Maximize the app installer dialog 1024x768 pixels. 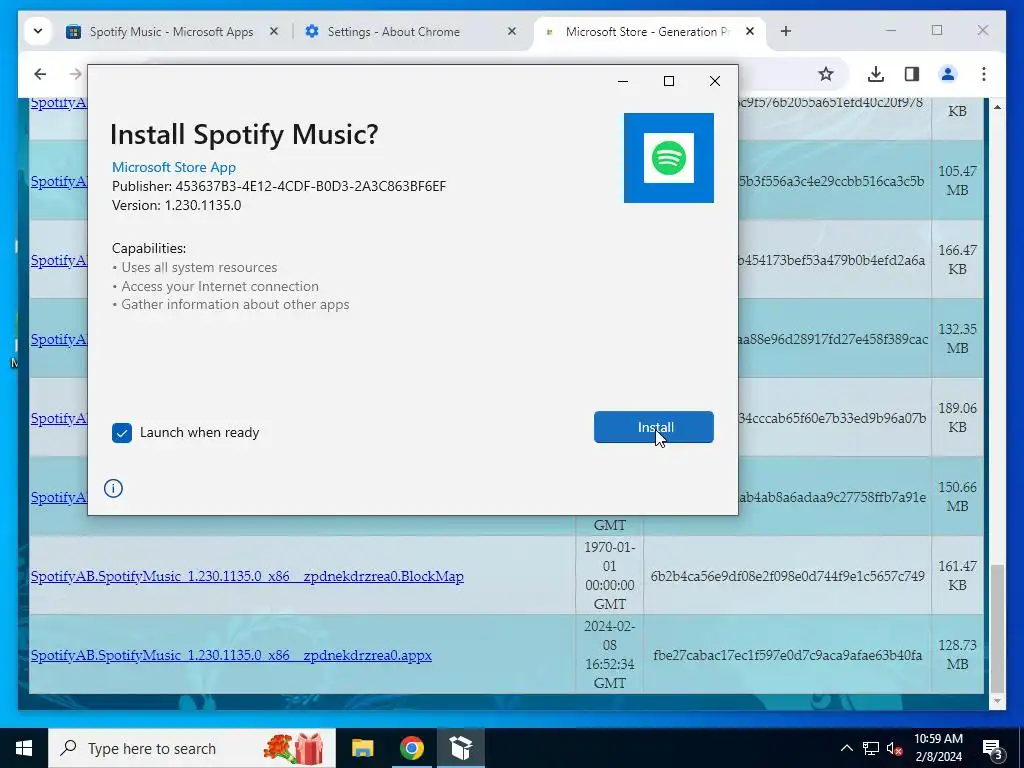[x=669, y=81]
